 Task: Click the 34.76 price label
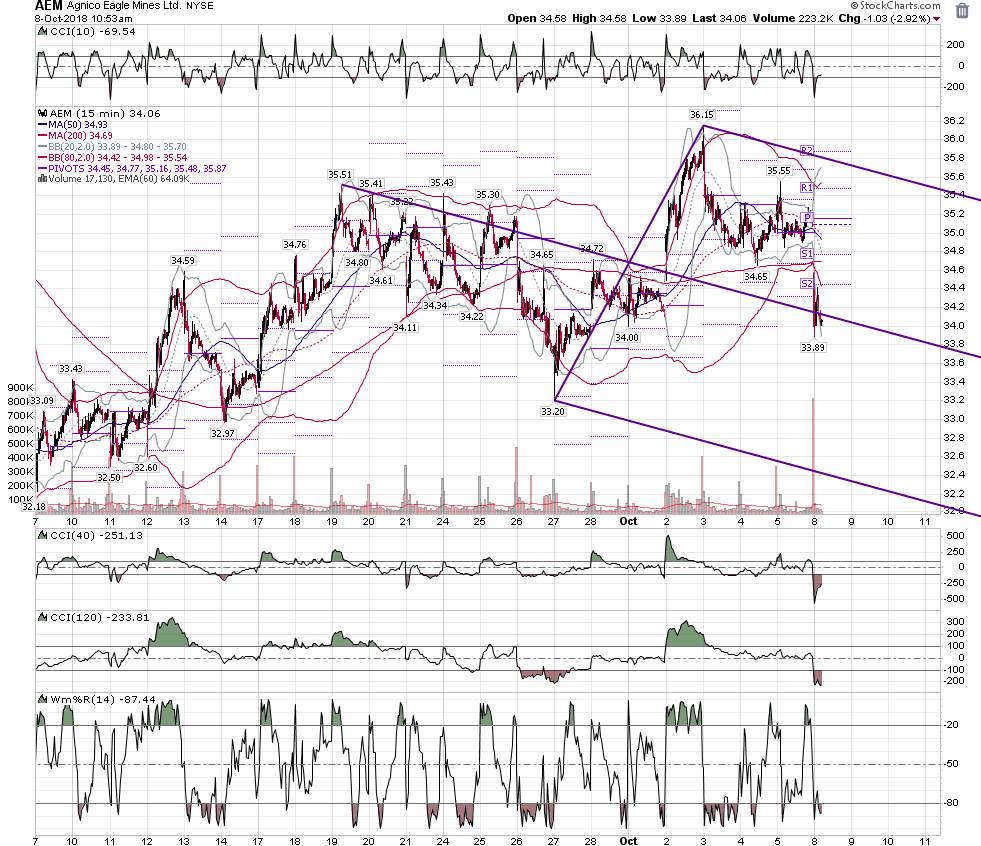(x=295, y=245)
